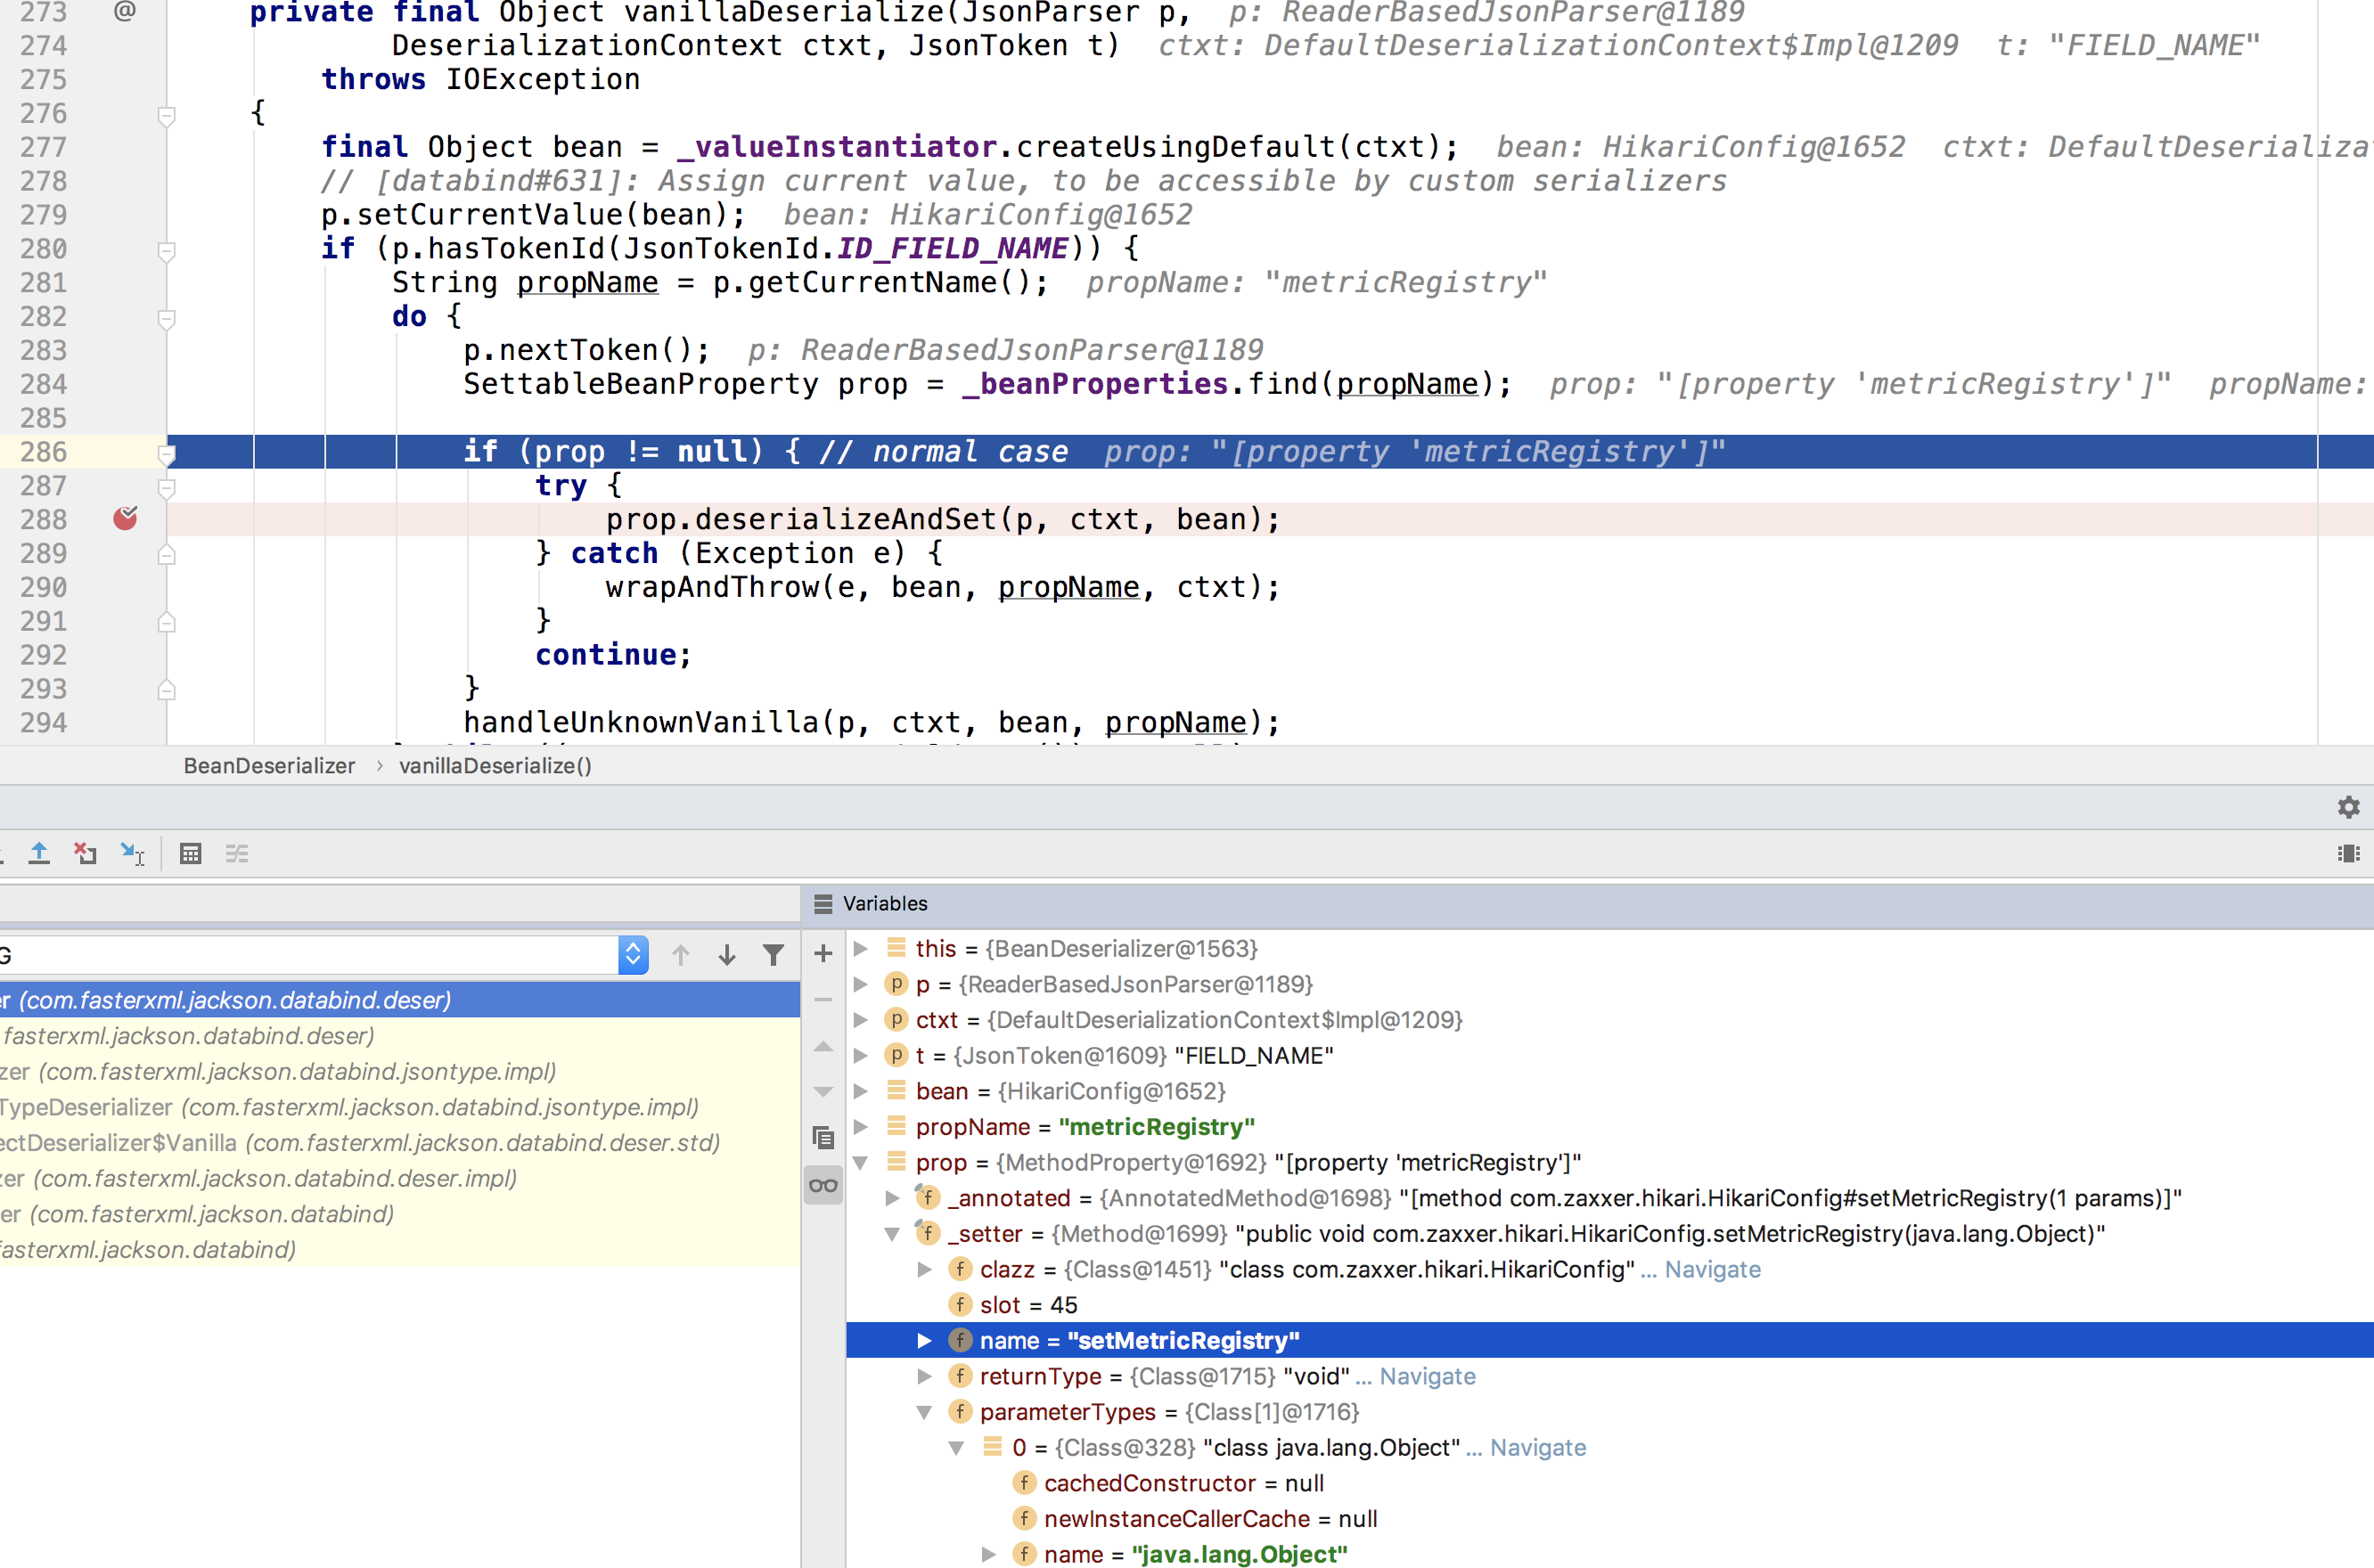The image size is (2374, 1568).
Task: Collapse the prop MethodProperty node
Action: (862, 1163)
